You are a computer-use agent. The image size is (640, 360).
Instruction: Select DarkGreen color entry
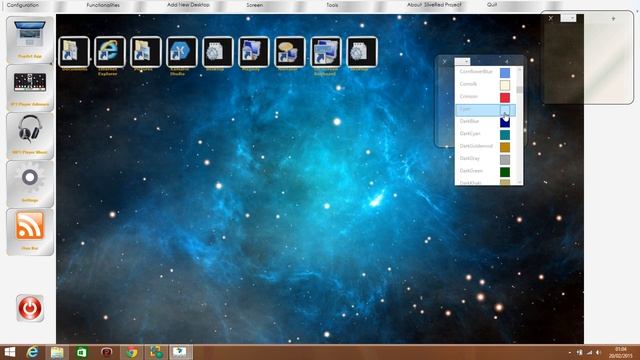click(485, 171)
